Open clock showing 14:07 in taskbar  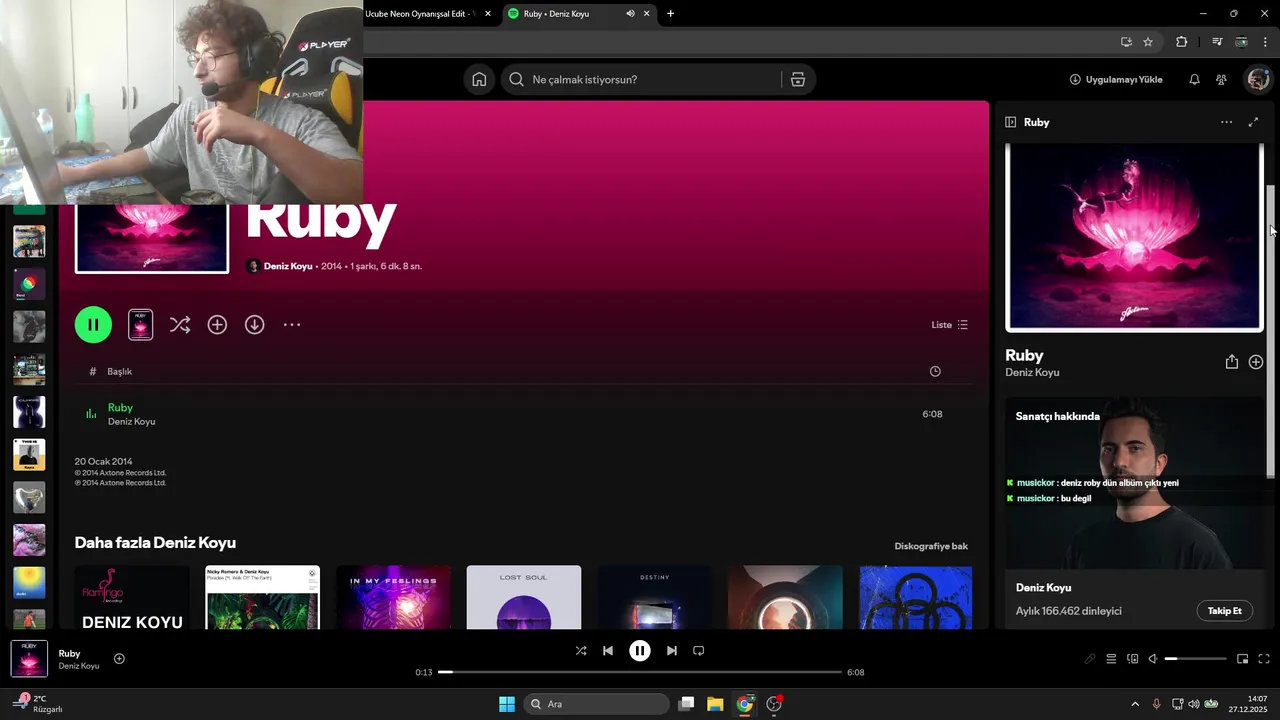click(x=1249, y=704)
